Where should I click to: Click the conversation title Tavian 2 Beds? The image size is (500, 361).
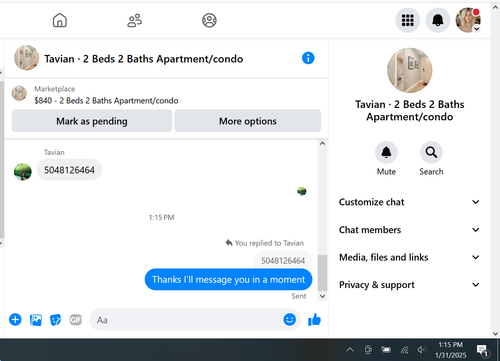click(144, 59)
